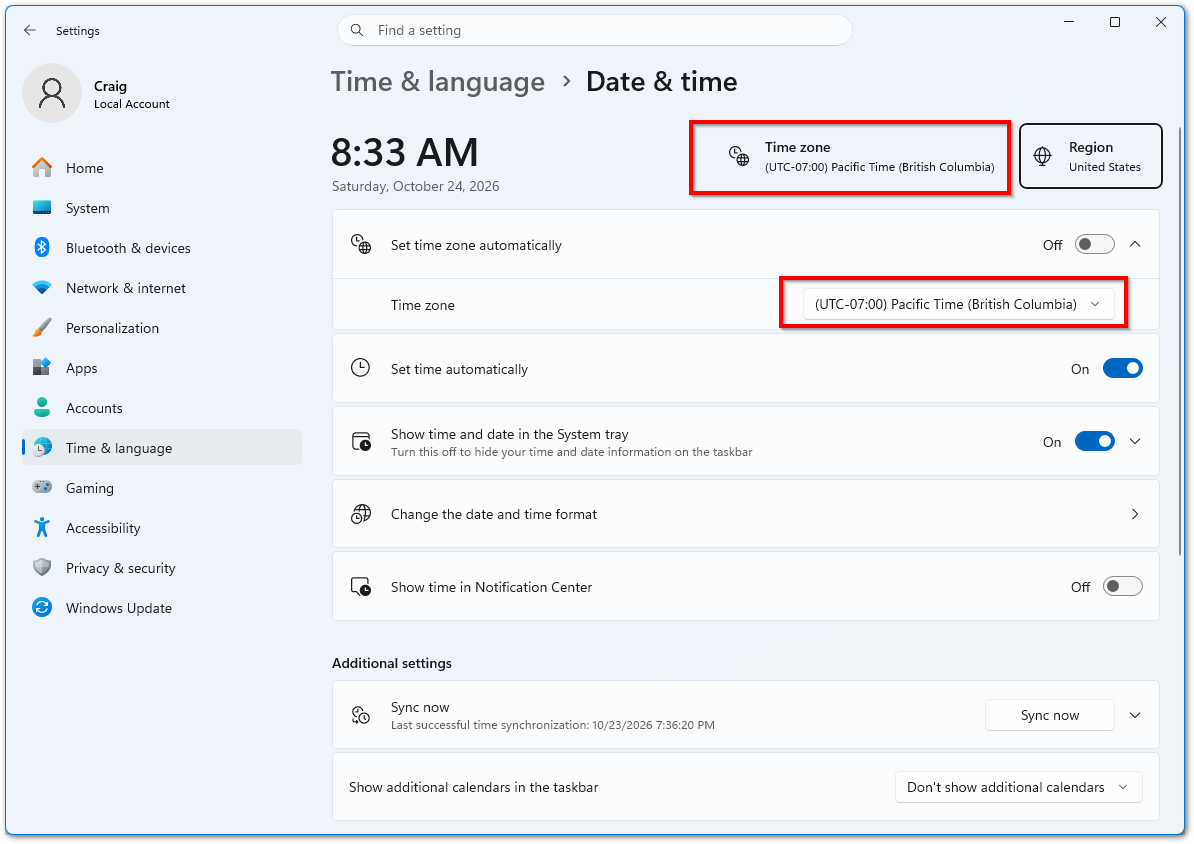Disable Show time and date in System tray

pos(1094,442)
